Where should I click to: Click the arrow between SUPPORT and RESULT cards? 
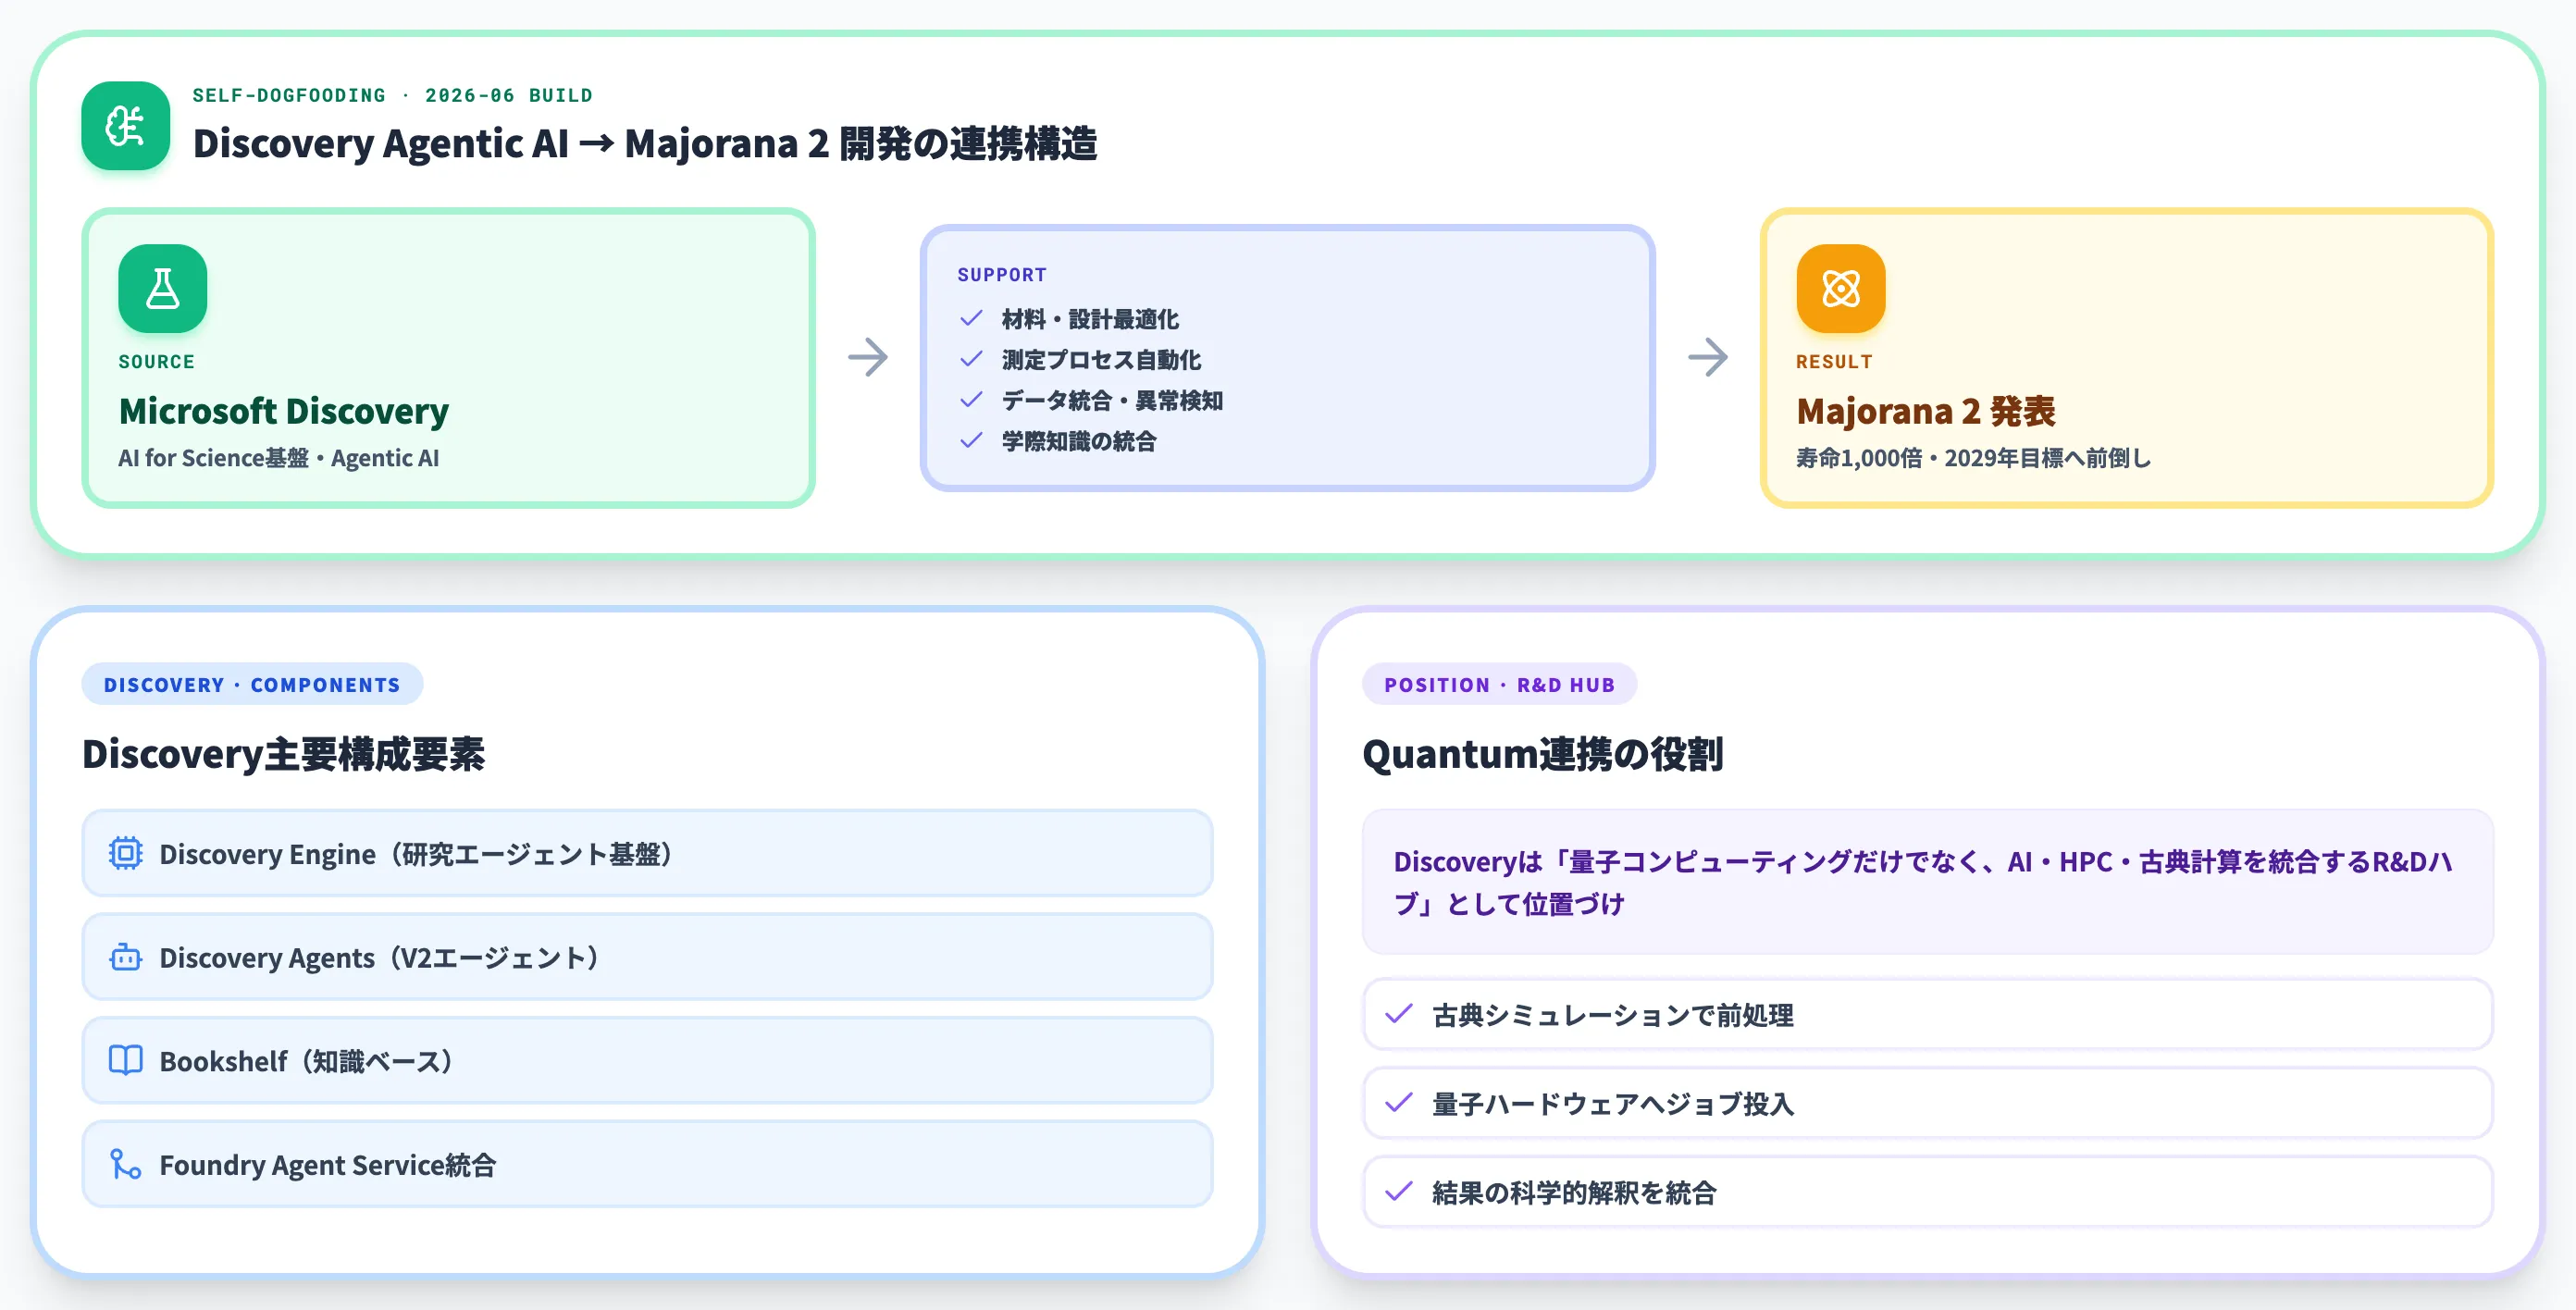click(1707, 357)
